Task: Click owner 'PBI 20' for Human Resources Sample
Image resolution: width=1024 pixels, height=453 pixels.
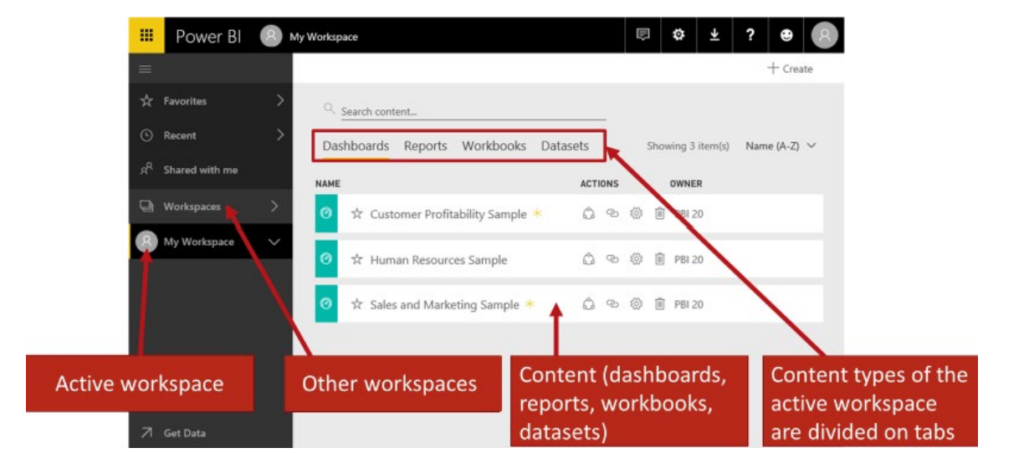Action: [689, 260]
